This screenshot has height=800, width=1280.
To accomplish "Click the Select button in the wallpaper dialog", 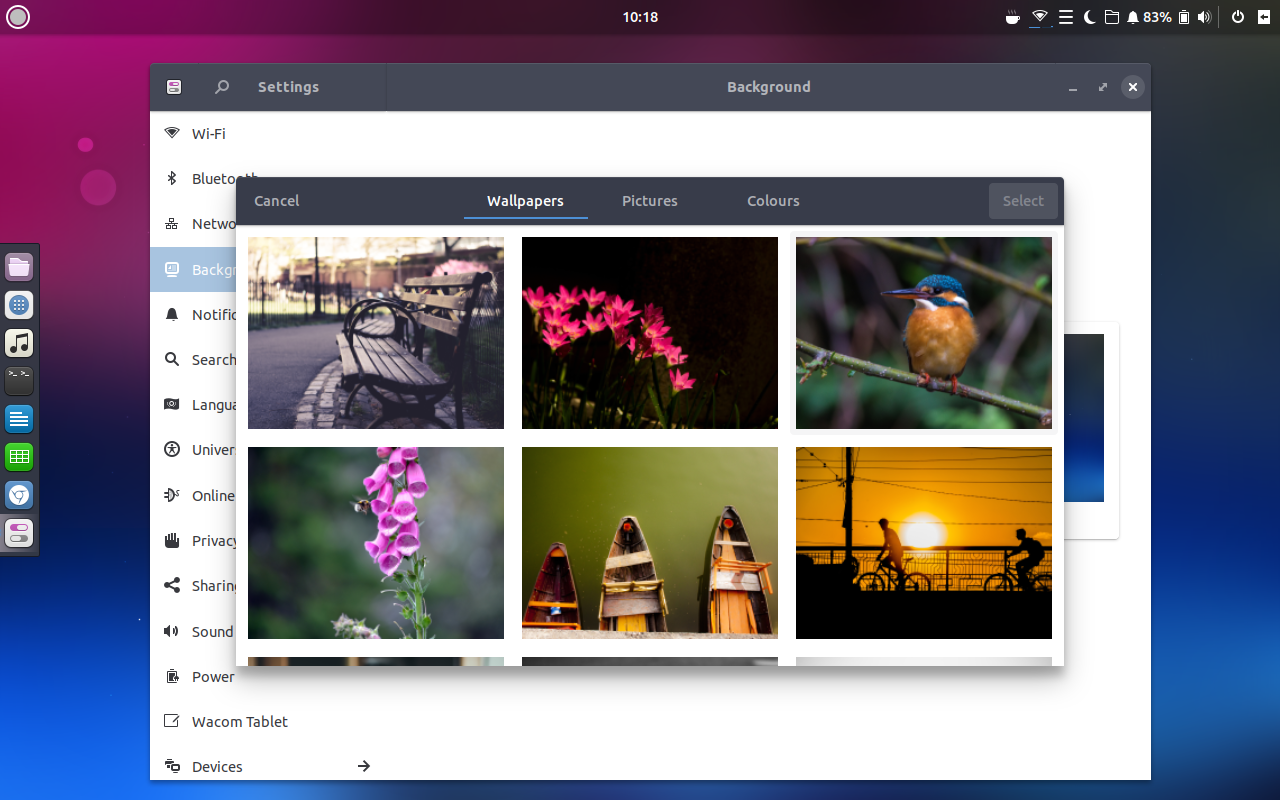I will (1023, 201).
